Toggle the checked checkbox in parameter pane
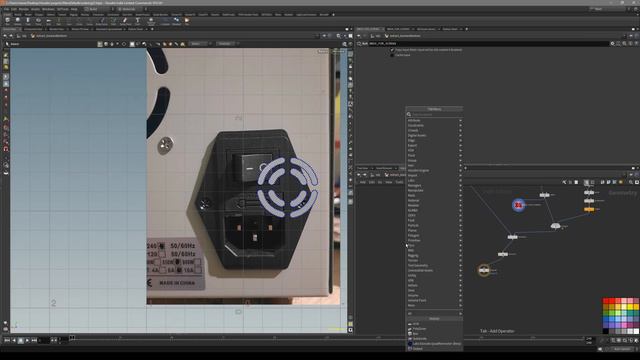640x360 pixels. 392,50
